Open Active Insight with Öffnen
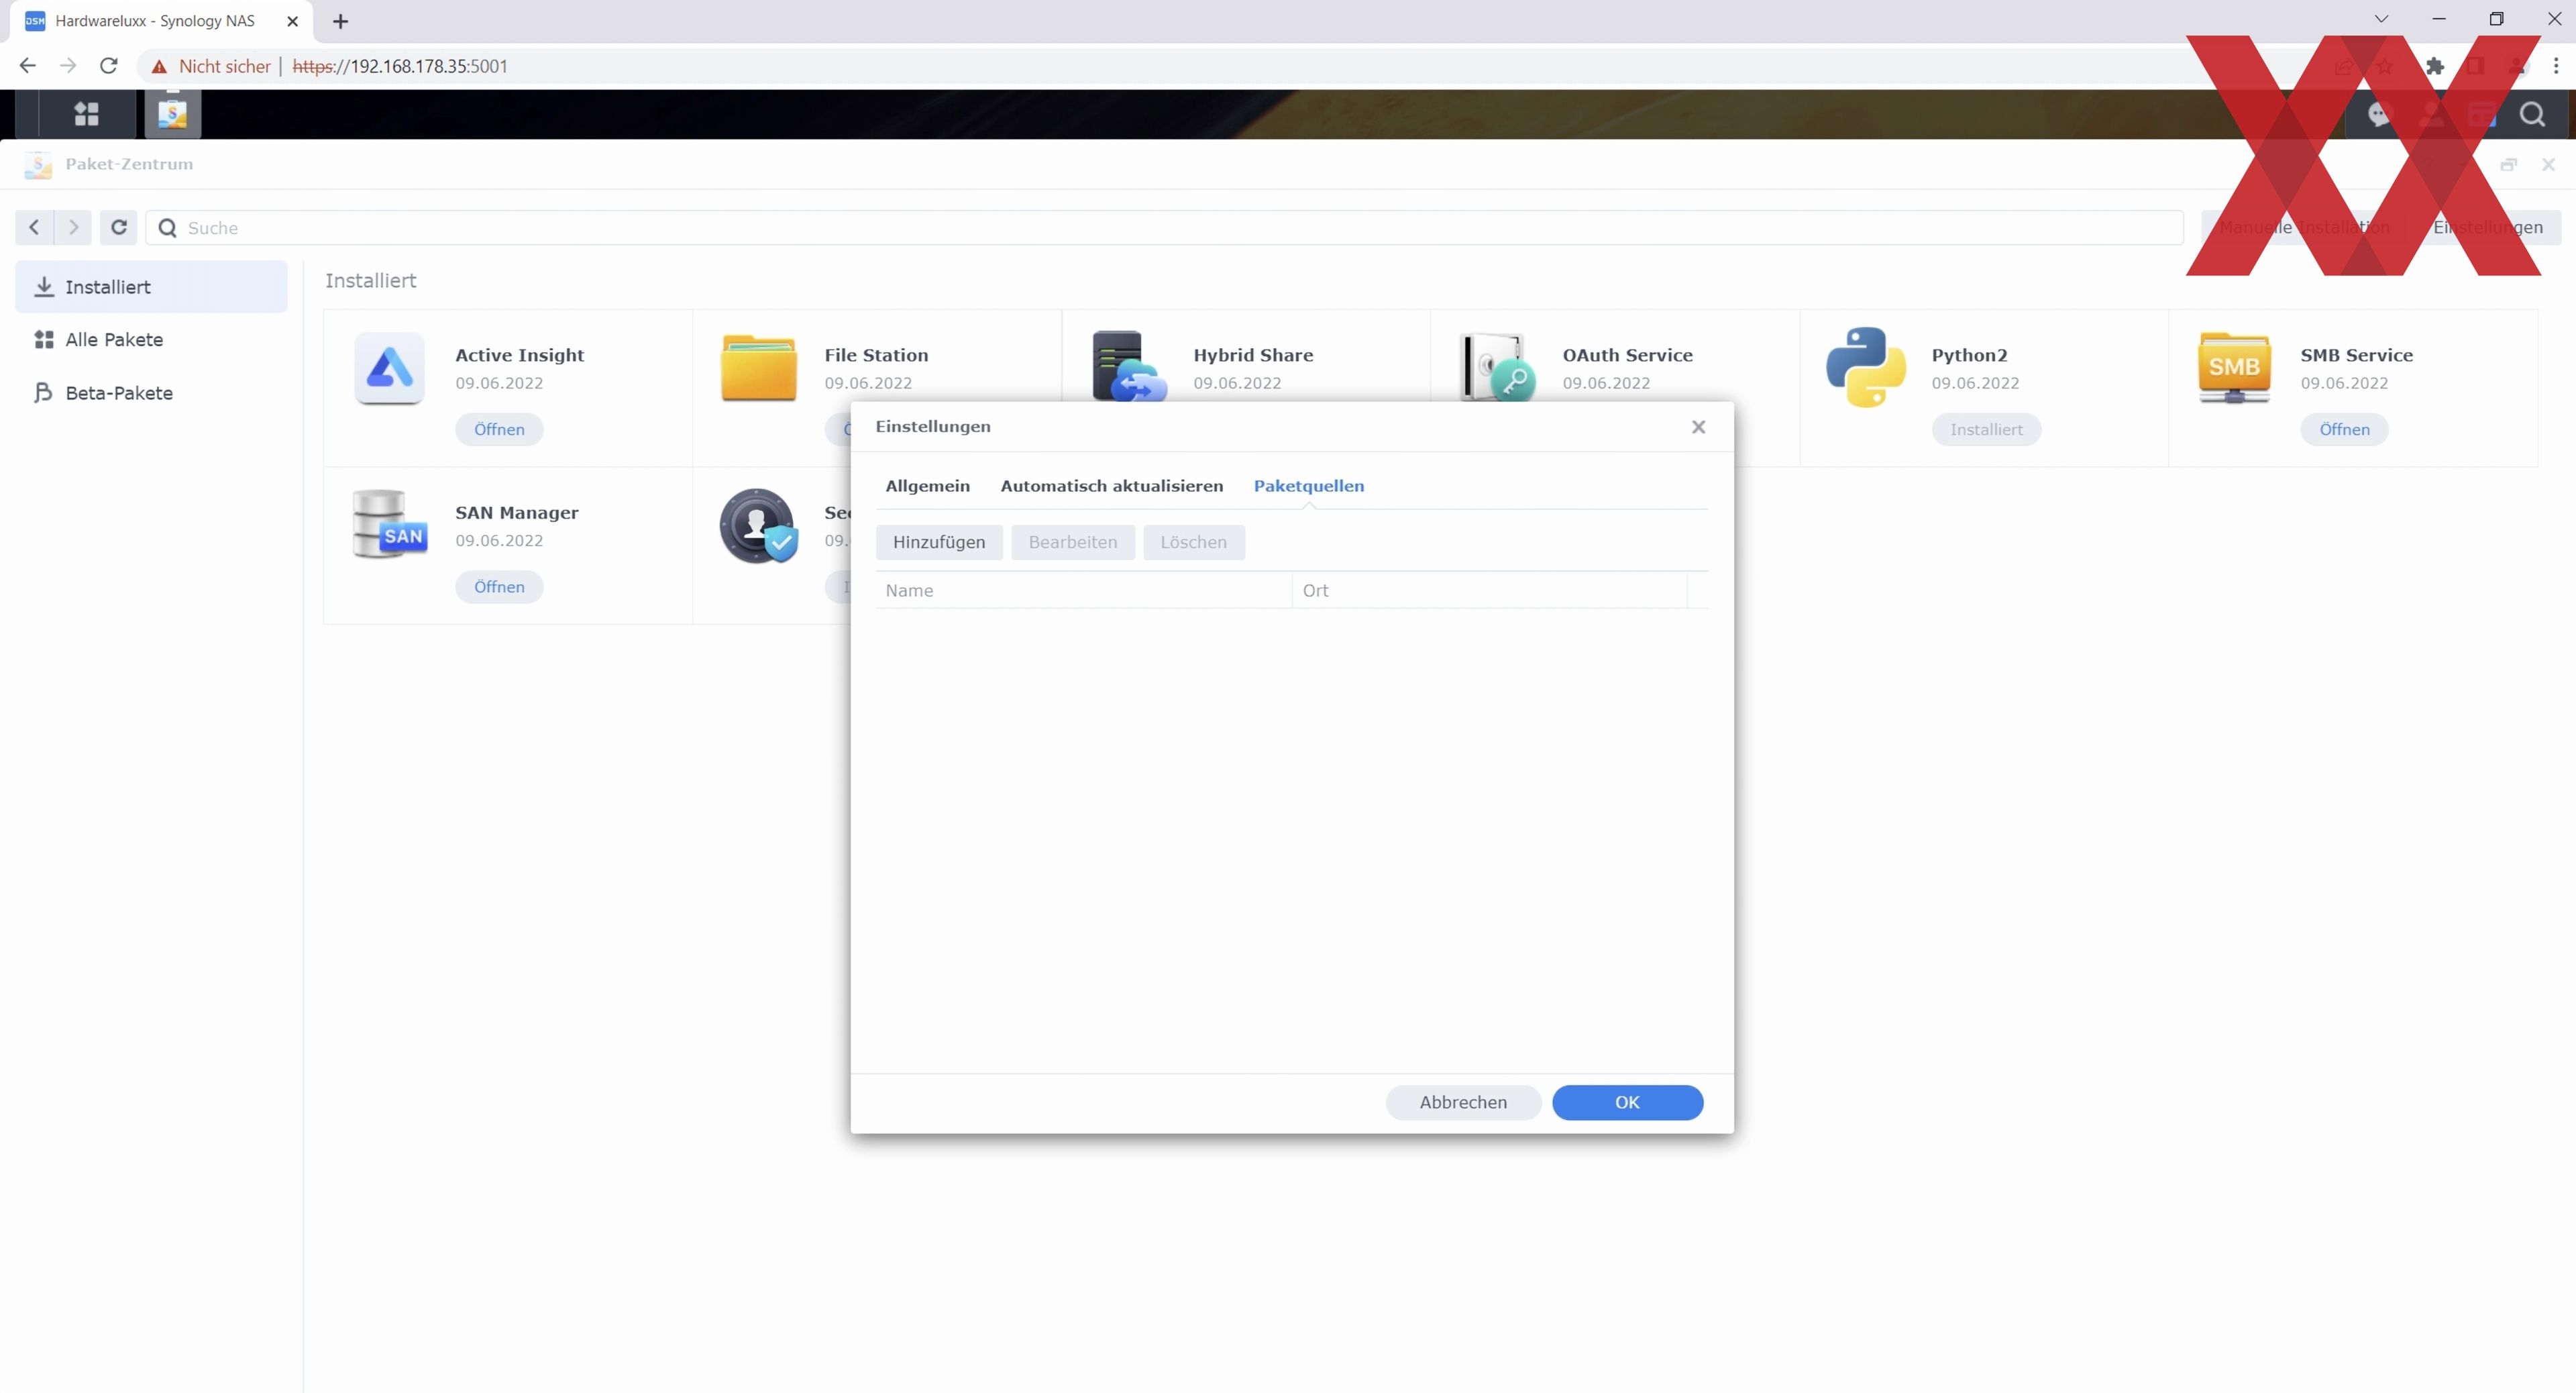Viewport: 2576px width, 1393px height. tap(499, 430)
